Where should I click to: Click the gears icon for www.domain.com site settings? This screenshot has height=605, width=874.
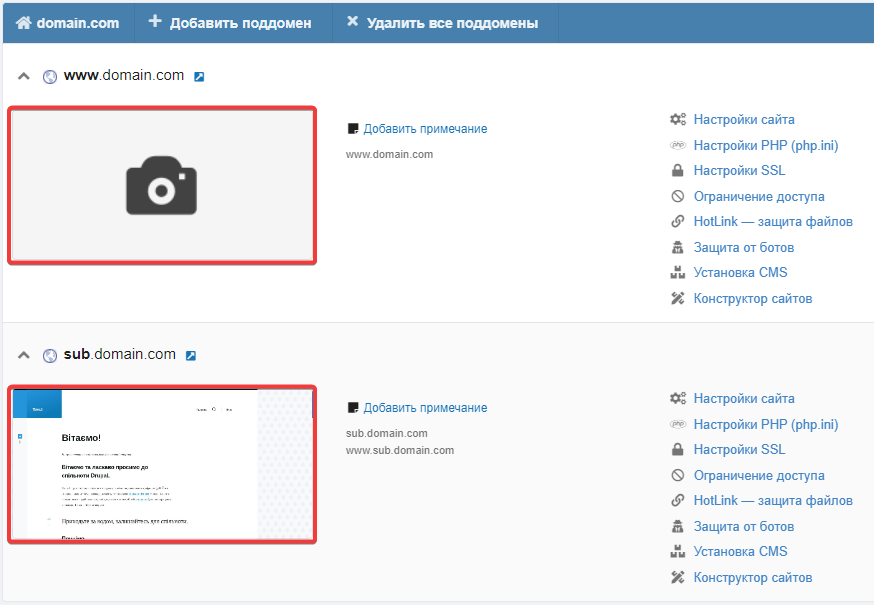[678, 120]
